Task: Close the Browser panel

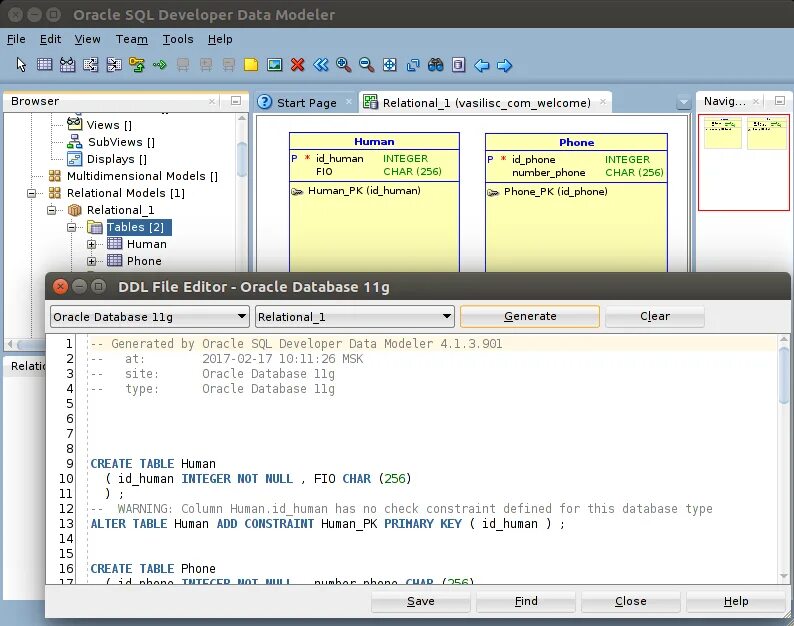Action: point(212,101)
